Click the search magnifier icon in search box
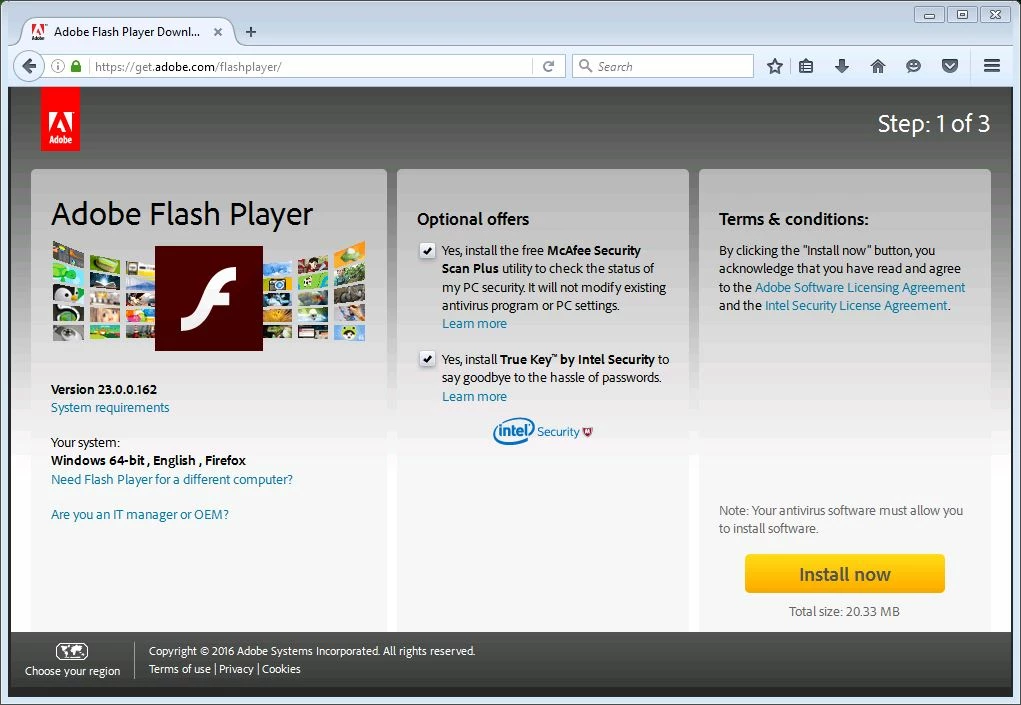This screenshot has width=1021, height=705. pos(585,66)
